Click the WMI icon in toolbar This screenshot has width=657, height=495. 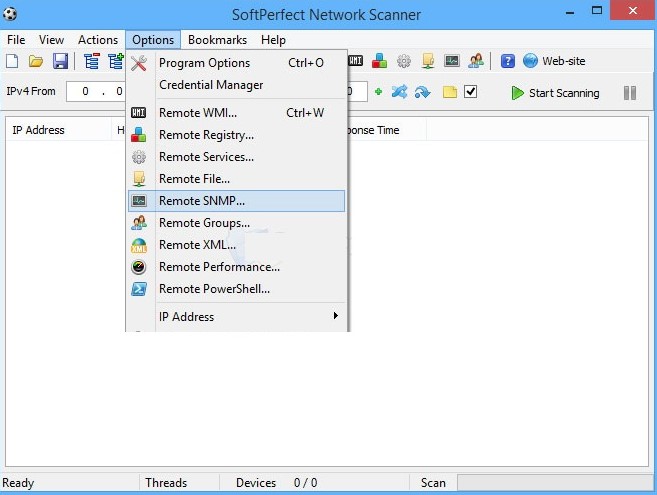[x=356, y=61]
